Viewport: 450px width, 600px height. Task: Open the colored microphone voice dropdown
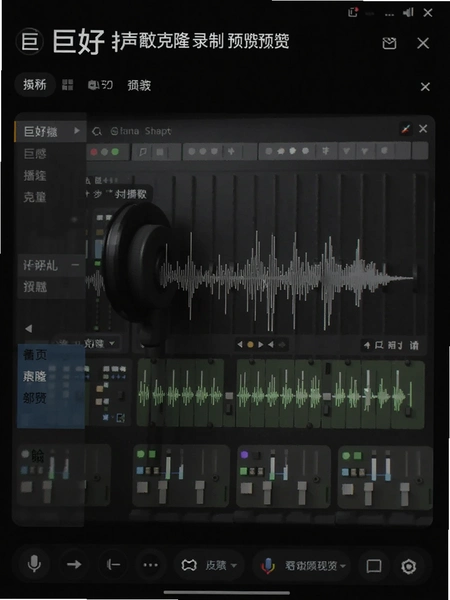click(302, 566)
